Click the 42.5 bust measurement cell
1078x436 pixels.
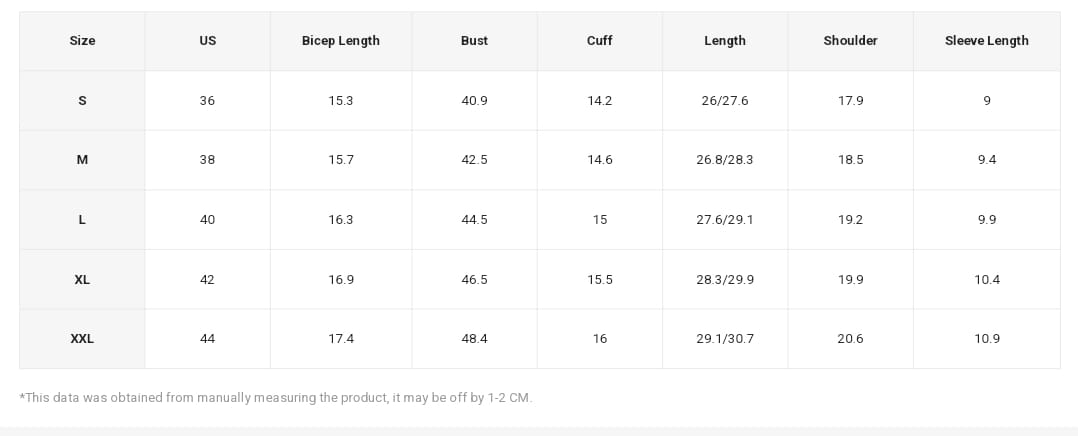click(474, 160)
